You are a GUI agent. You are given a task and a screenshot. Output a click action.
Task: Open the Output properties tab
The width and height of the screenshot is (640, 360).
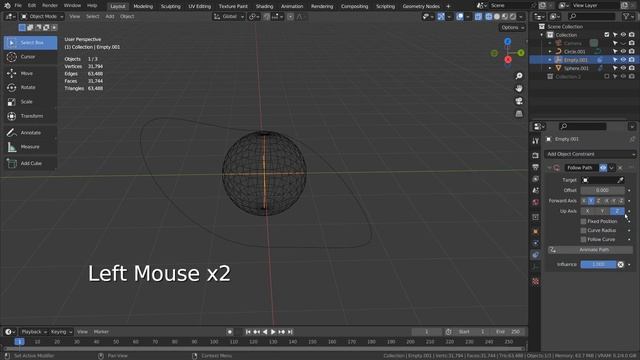tap(536, 167)
